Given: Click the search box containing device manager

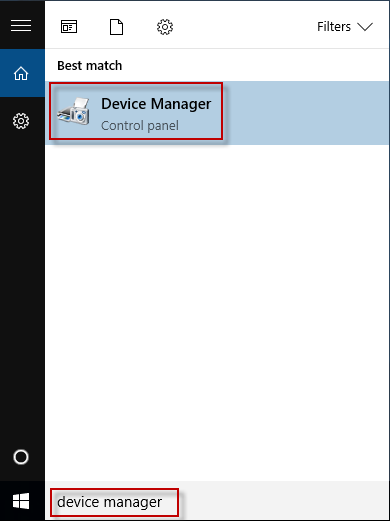Looking at the screenshot, I should 217,502.
